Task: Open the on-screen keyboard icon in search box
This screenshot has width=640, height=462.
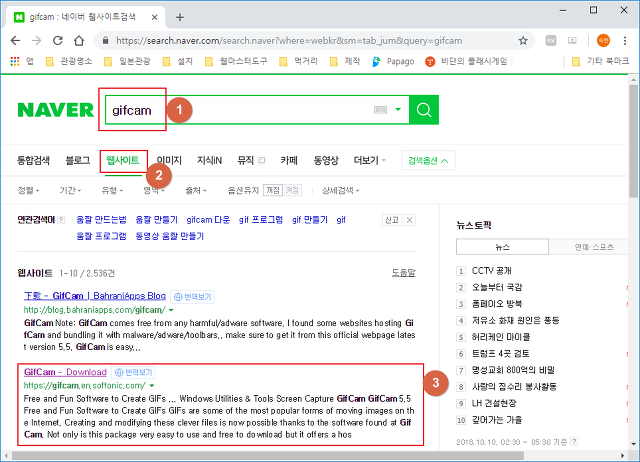Action: pos(380,110)
